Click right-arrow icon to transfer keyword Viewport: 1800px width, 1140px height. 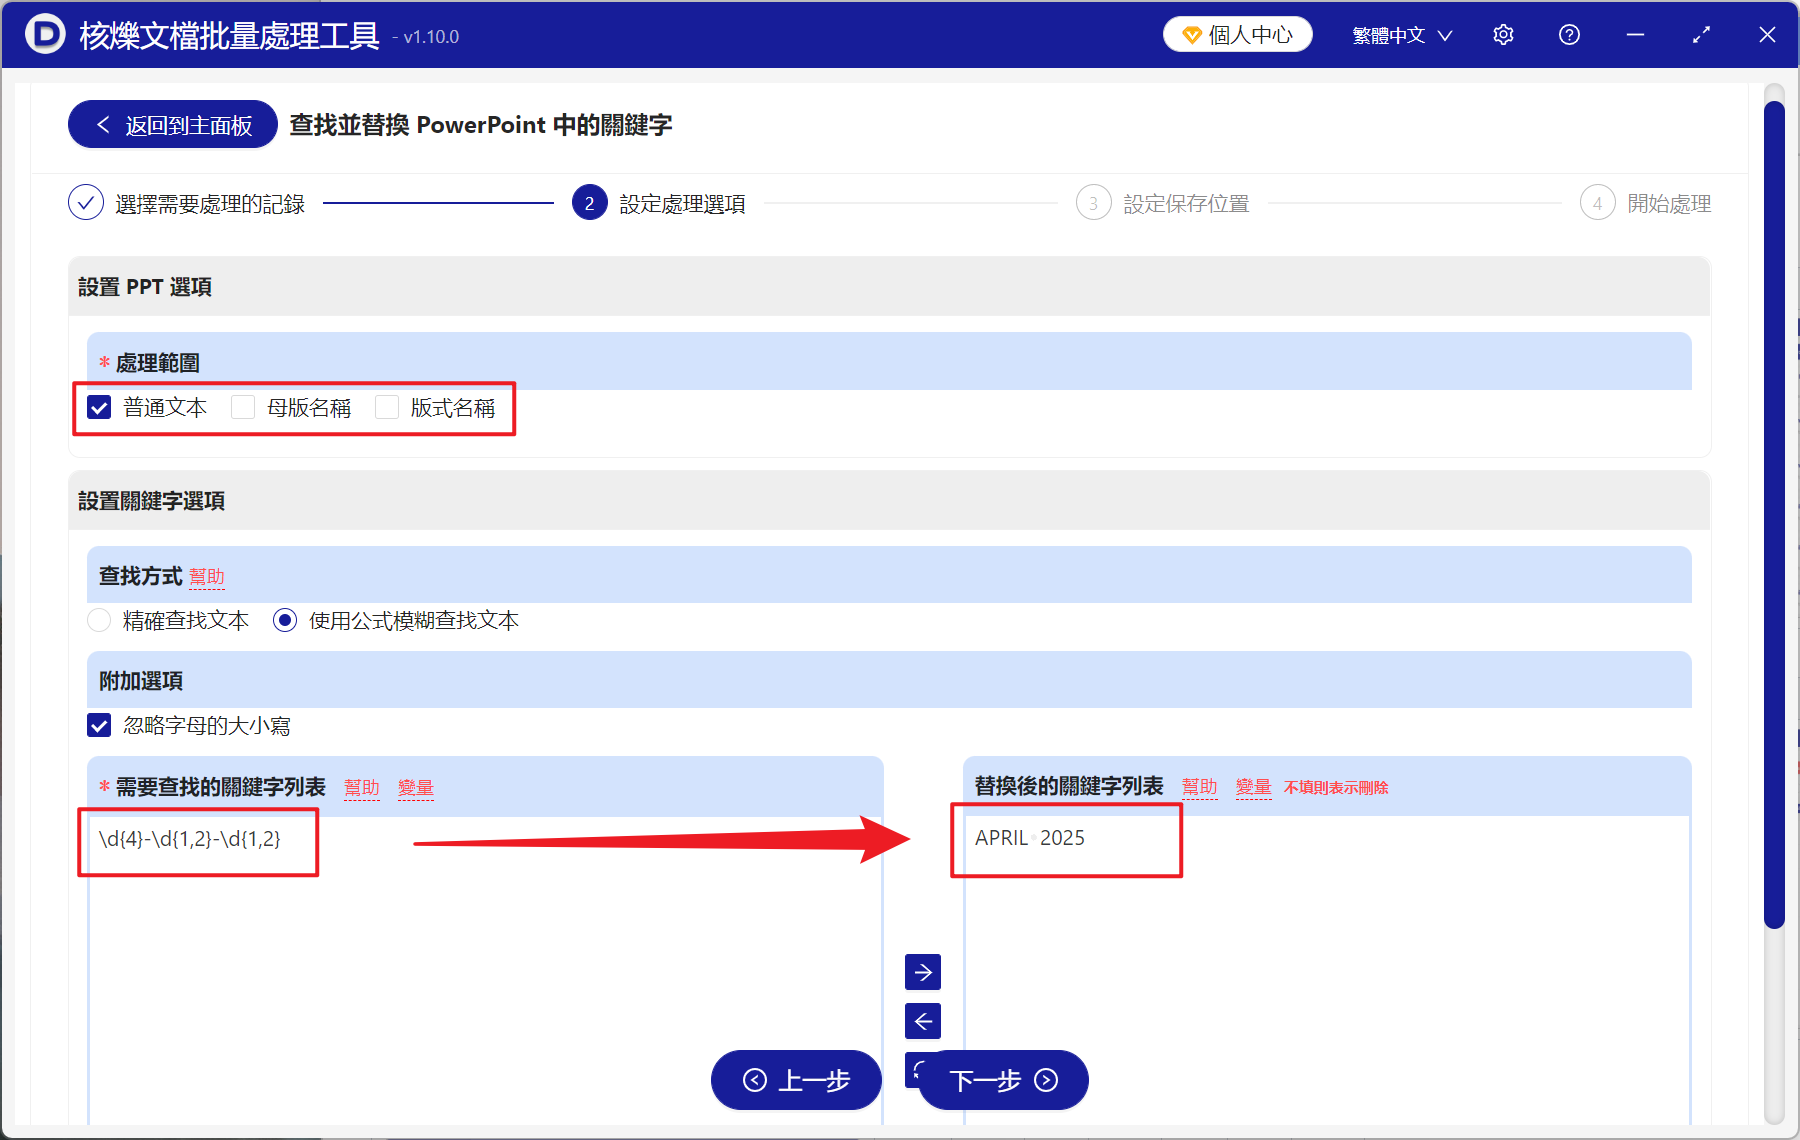[x=922, y=971]
